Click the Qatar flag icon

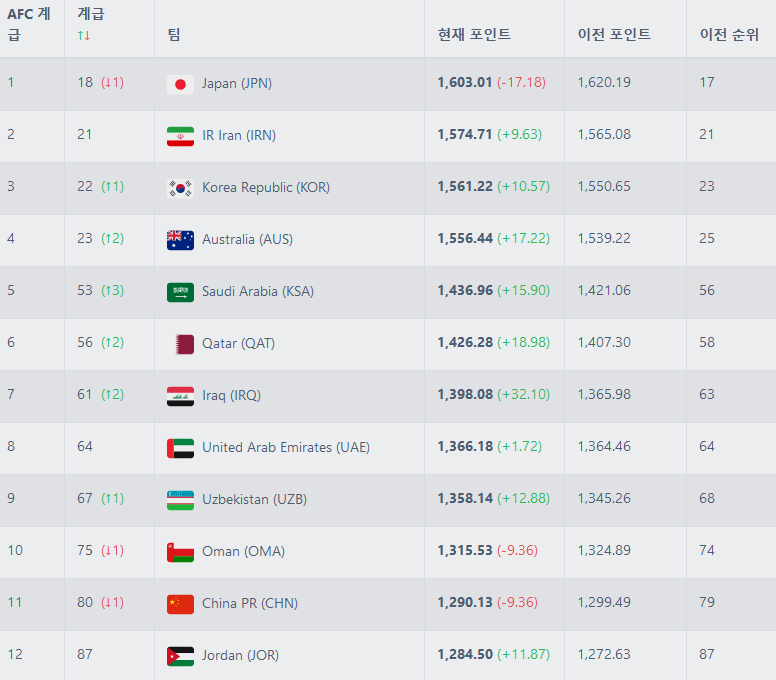tap(180, 344)
